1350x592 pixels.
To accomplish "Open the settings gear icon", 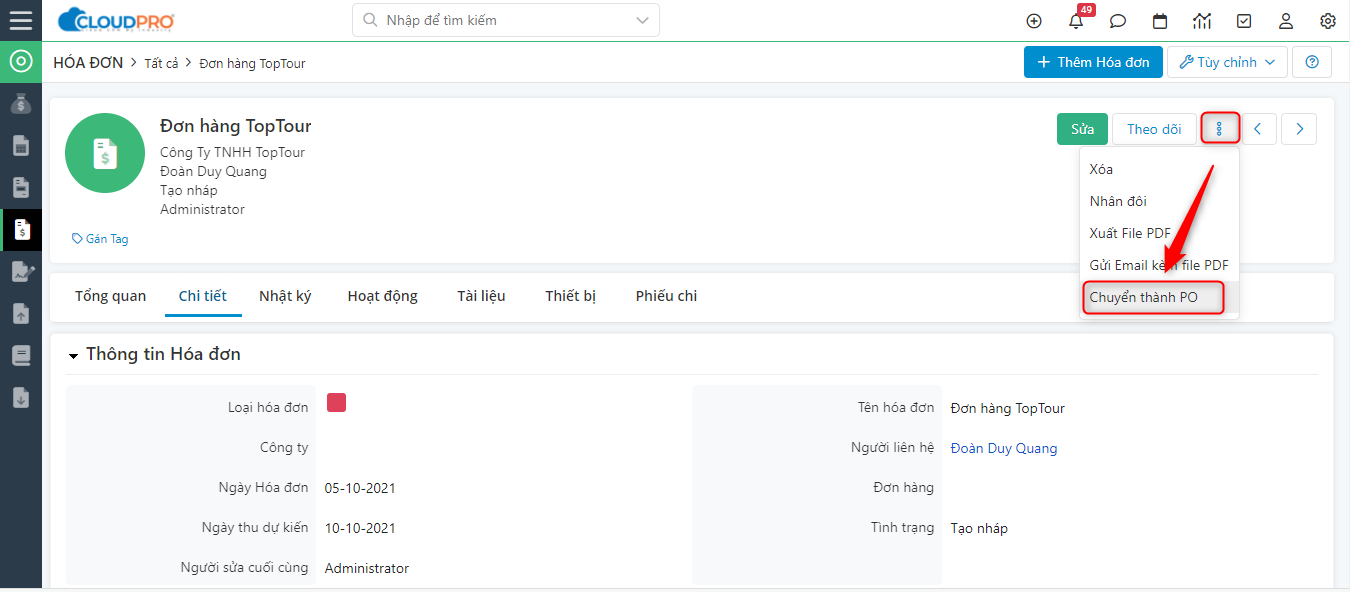I will point(1328,21).
